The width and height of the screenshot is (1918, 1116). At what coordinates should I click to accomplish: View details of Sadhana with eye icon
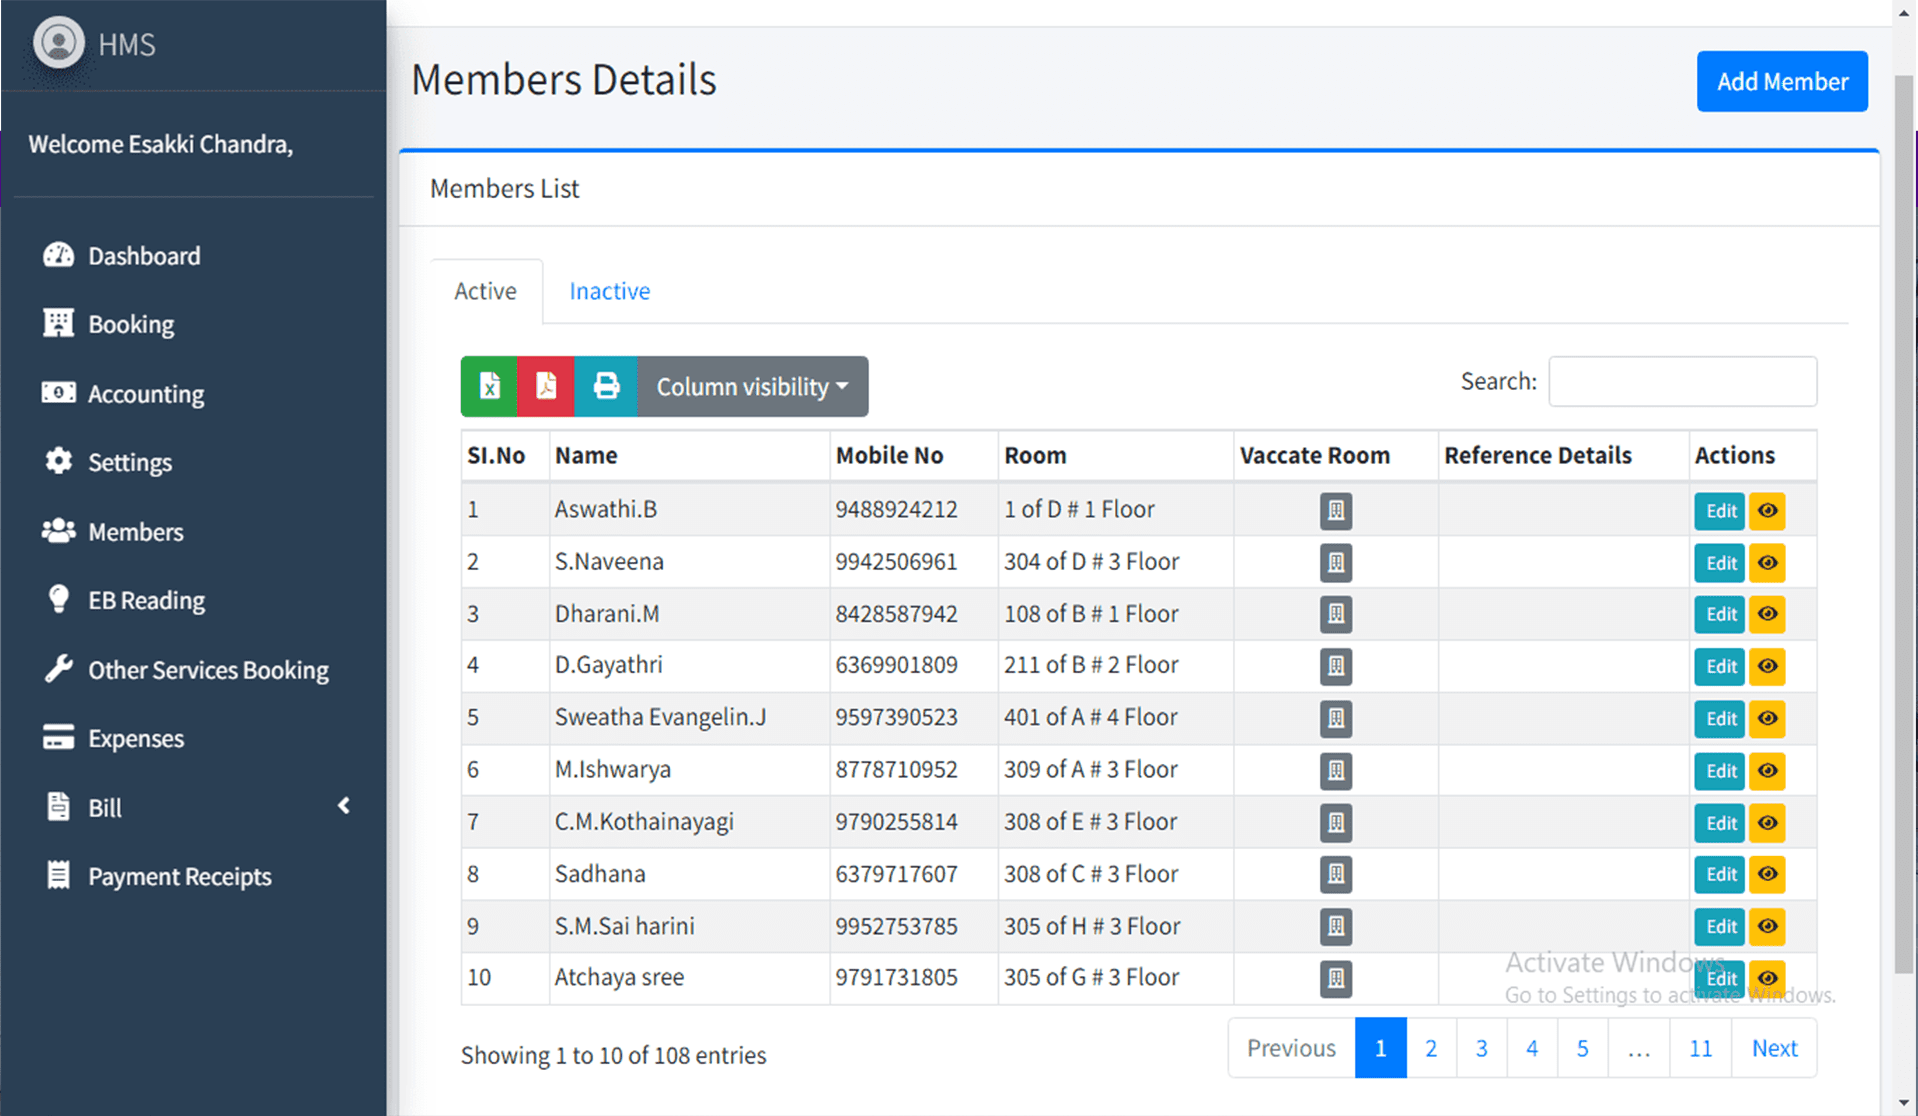1767,874
